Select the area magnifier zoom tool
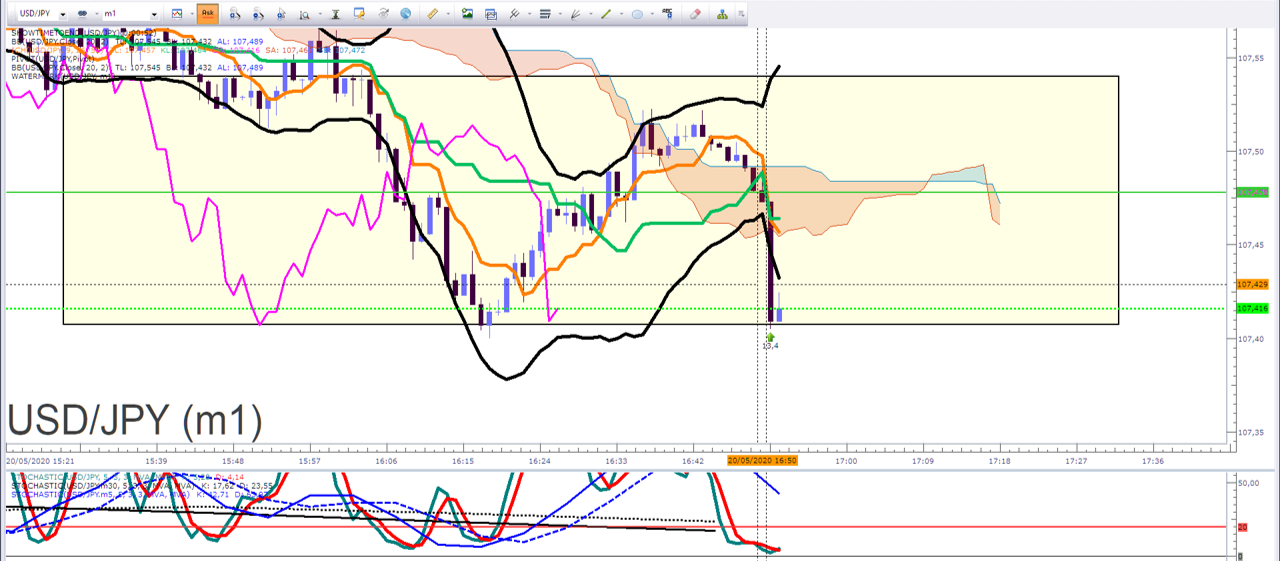 point(304,15)
